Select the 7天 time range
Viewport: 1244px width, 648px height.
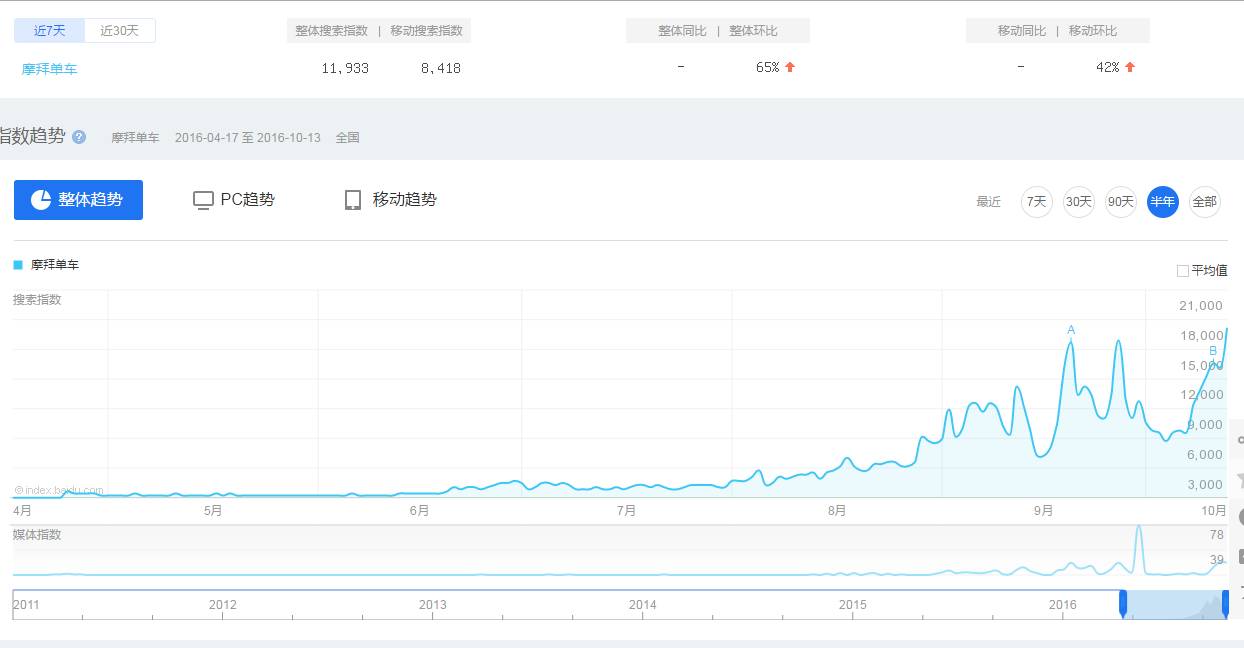pos(1037,202)
